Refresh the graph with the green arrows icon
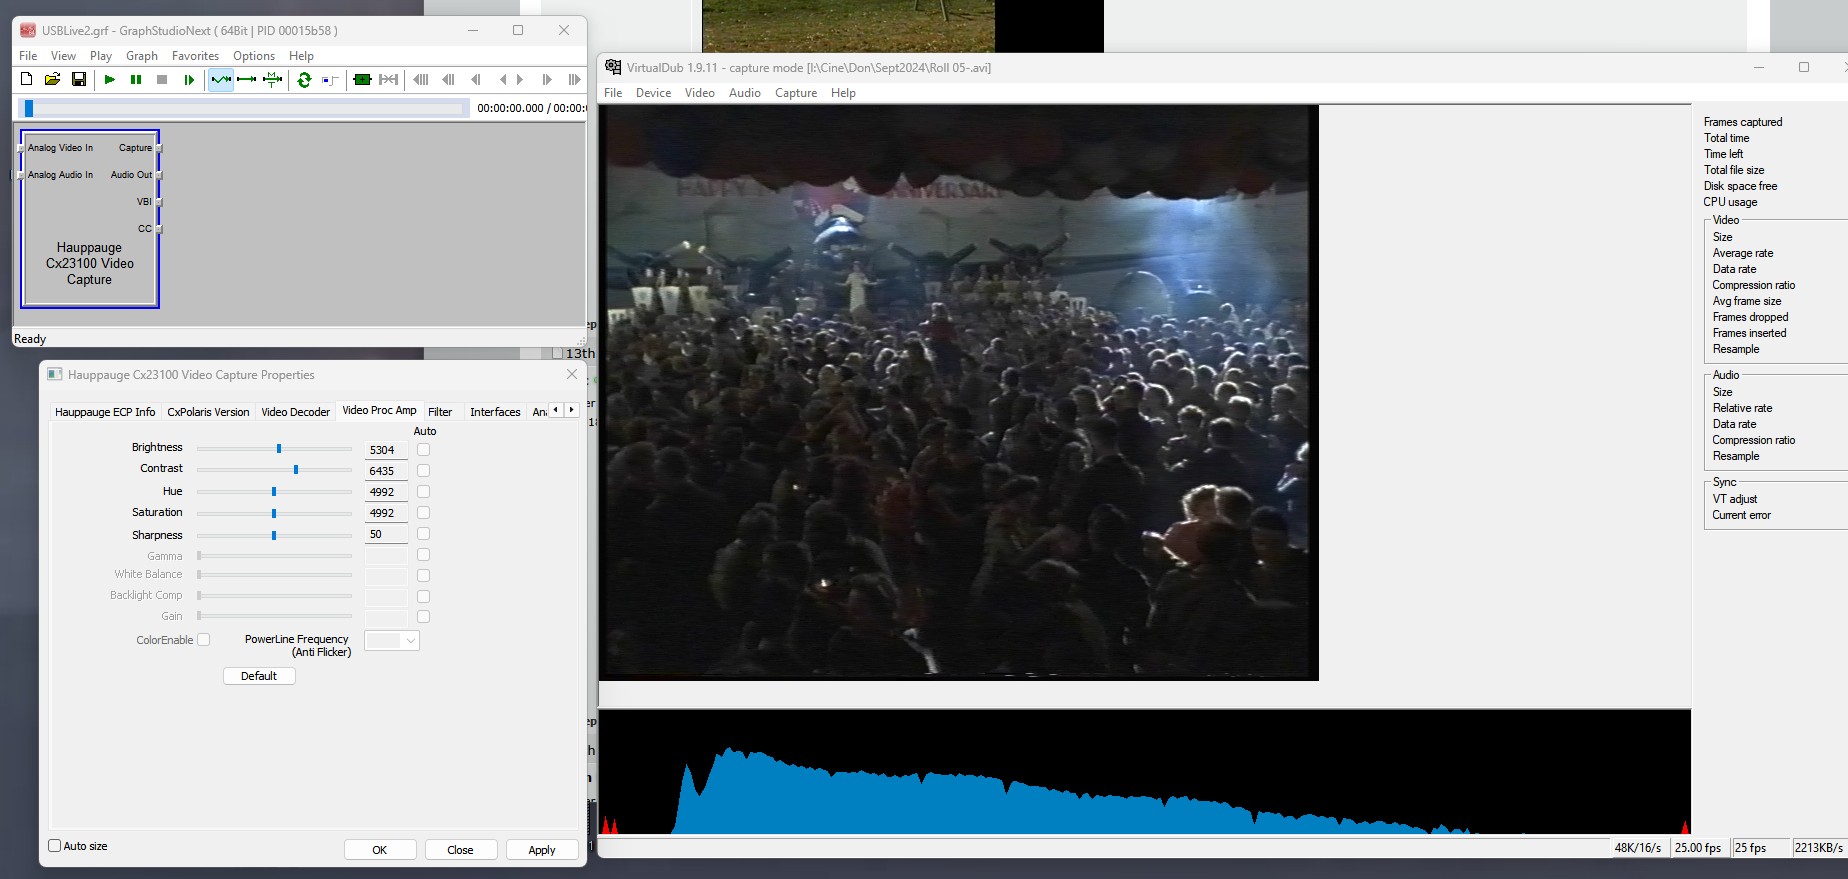The image size is (1848, 879). click(x=305, y=79)
